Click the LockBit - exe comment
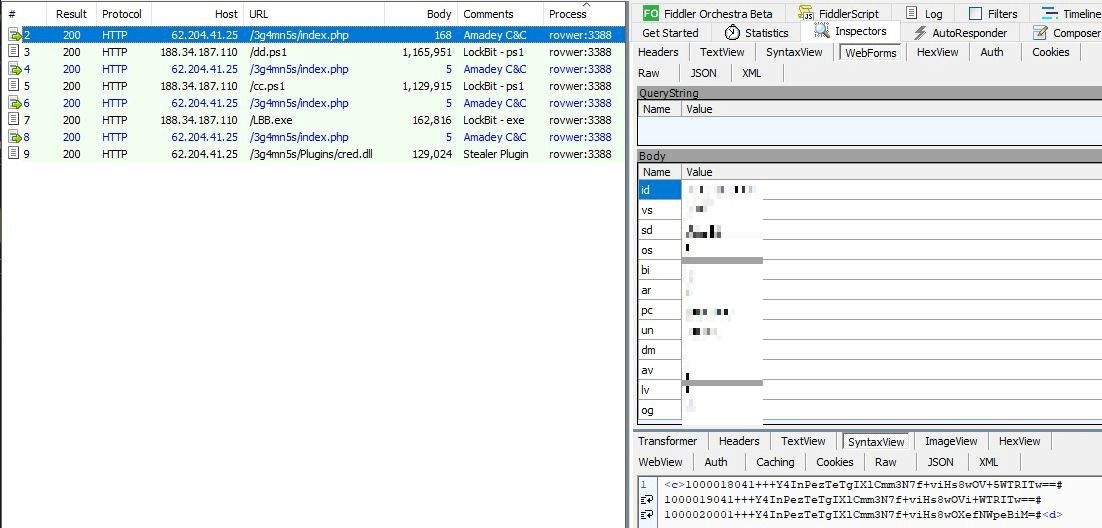 pyautogui.click(x=493, y=120)
